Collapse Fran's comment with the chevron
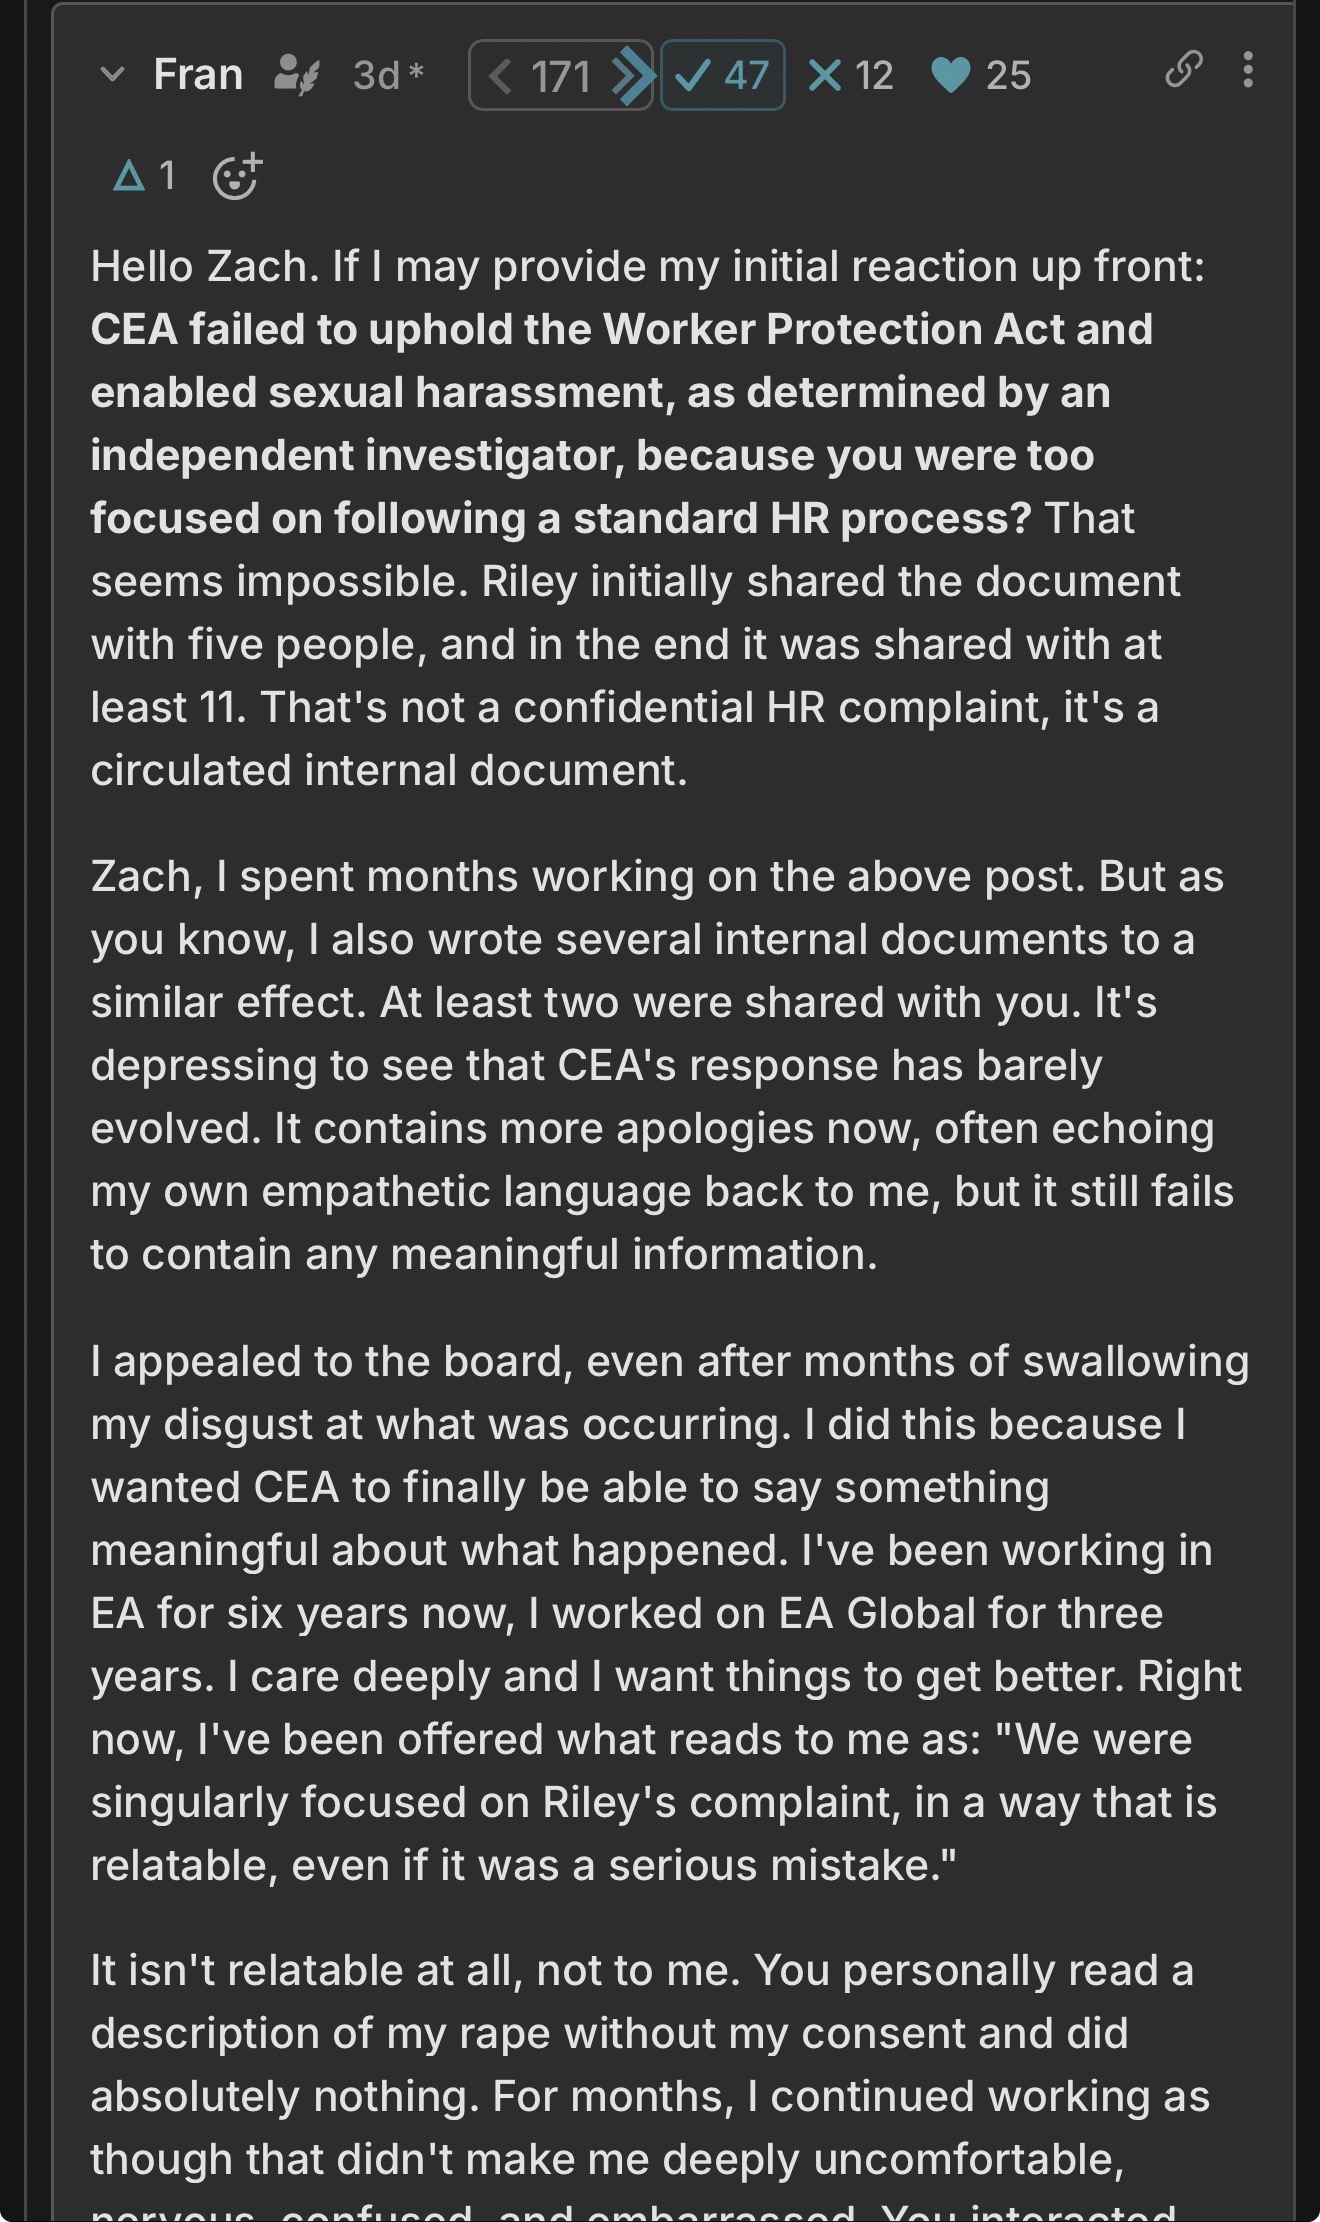This screenshot has width=1320, height=2222. [113, 75]
